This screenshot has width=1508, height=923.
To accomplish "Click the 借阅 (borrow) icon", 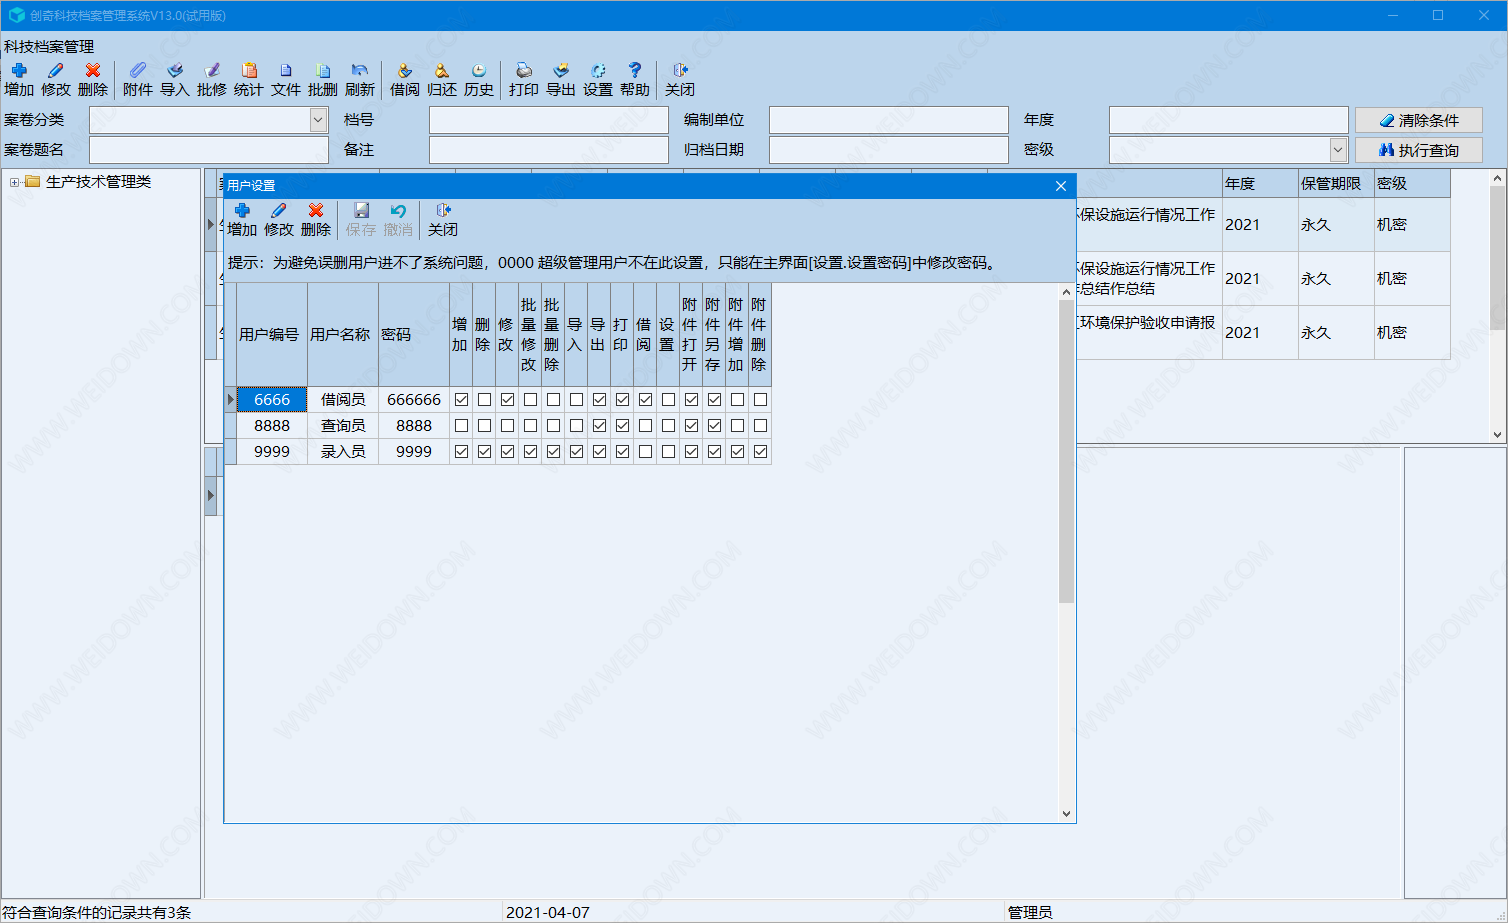I will pos(405,79).
